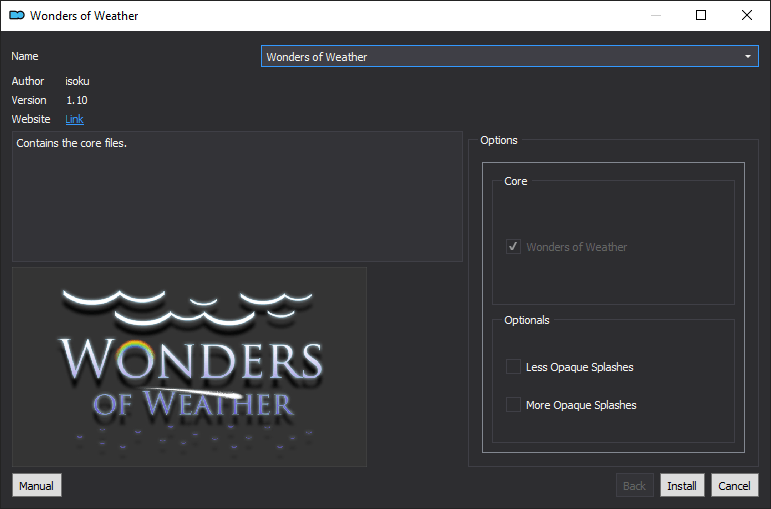Viewport: 771px width, 509px height.
Task: Maximize the installer window
Action: 701,15
